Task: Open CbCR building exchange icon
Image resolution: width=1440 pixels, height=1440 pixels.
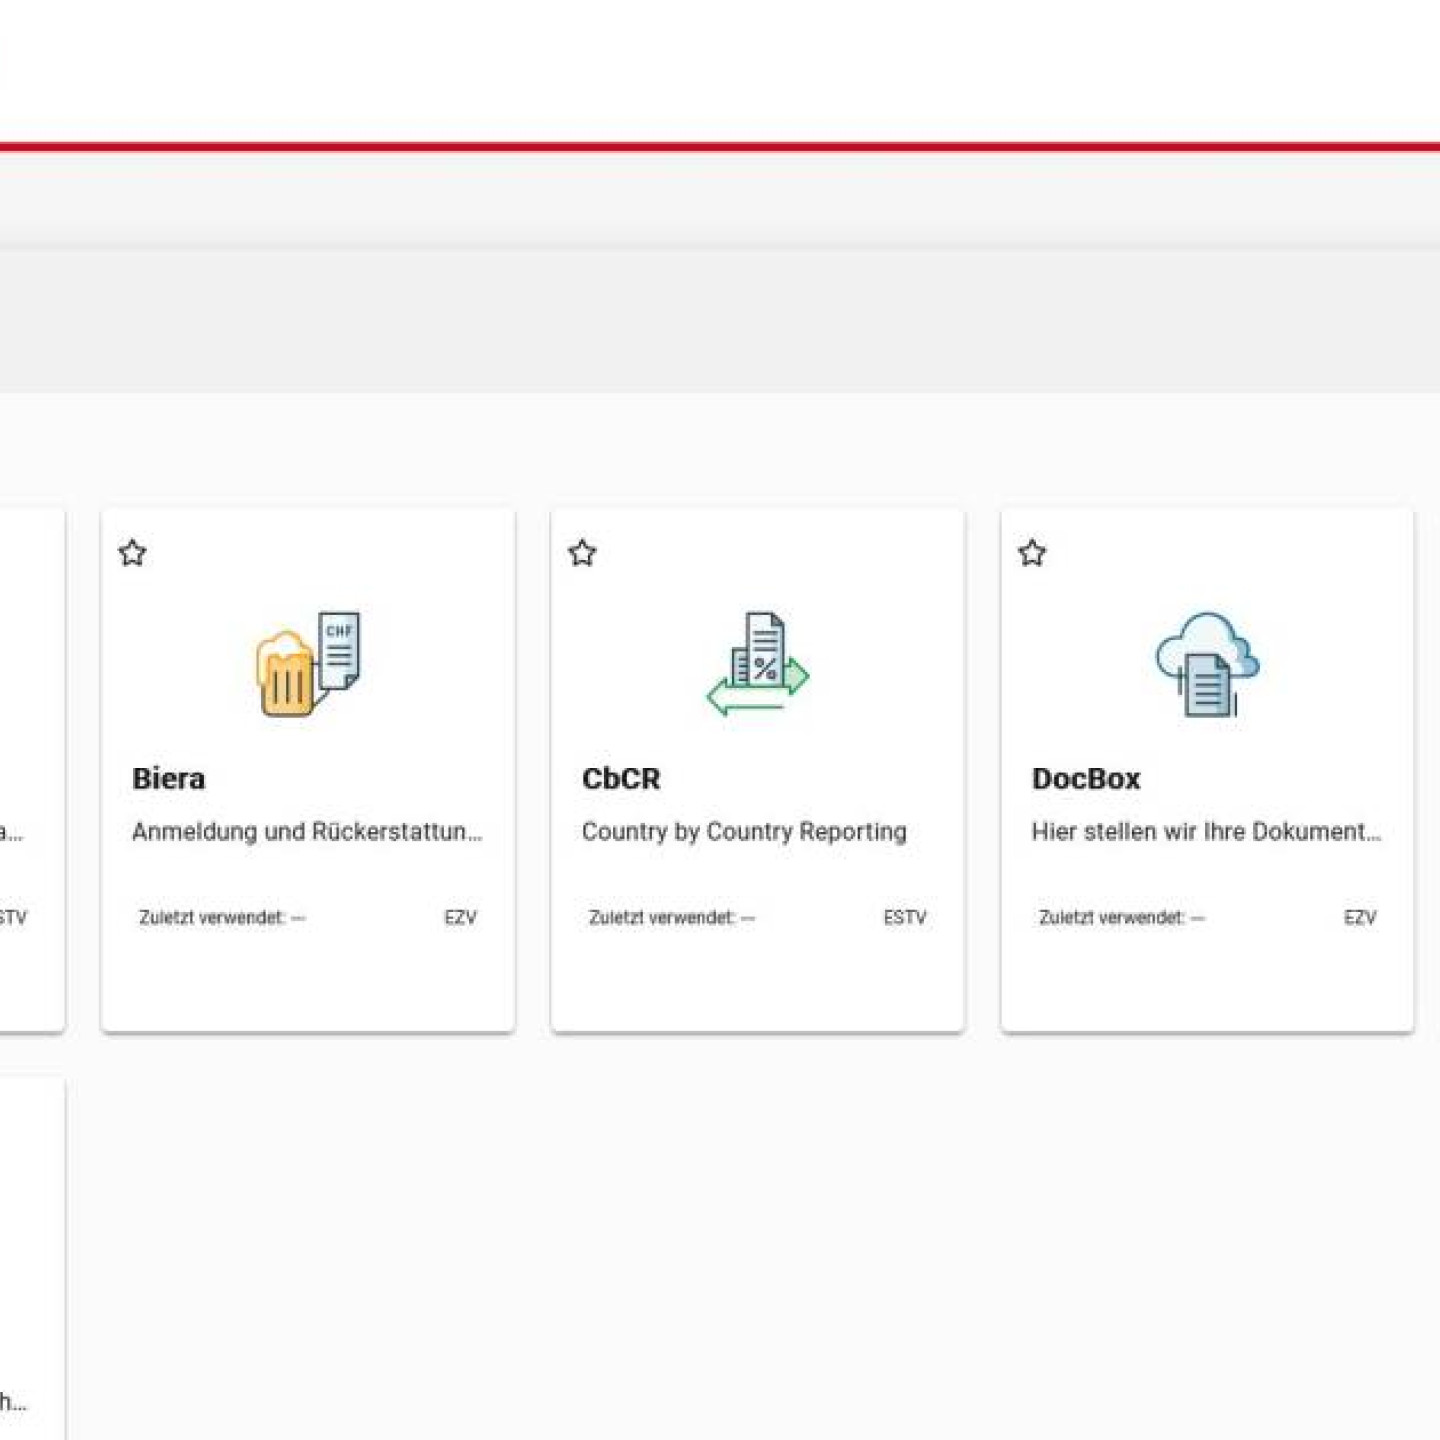Action: click(758, 664)
